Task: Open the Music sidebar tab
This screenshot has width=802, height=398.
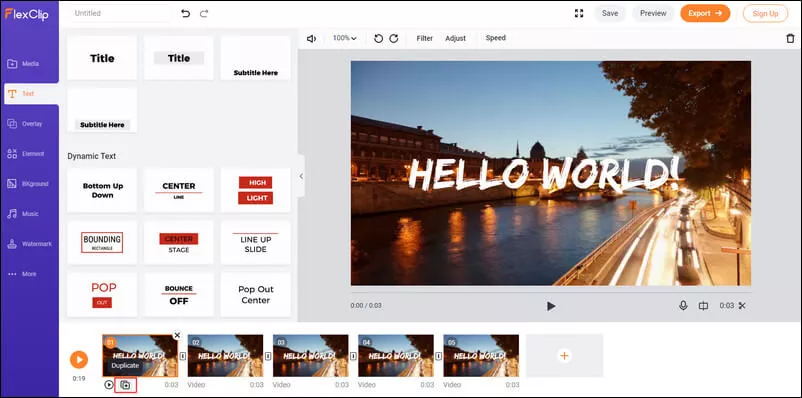Action: pos(30,214)
